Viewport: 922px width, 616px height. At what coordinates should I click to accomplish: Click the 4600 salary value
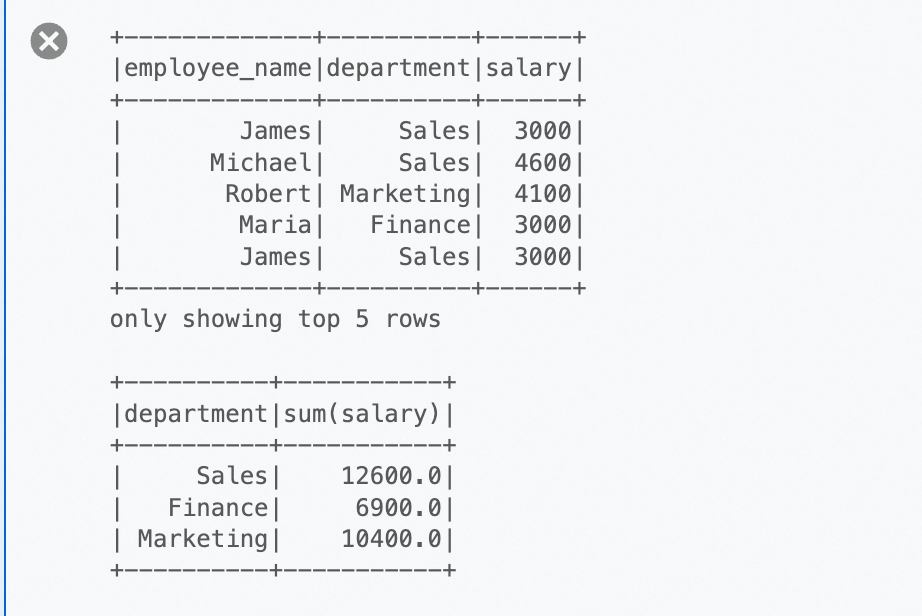pyautogui.click(x=542, y=162)
